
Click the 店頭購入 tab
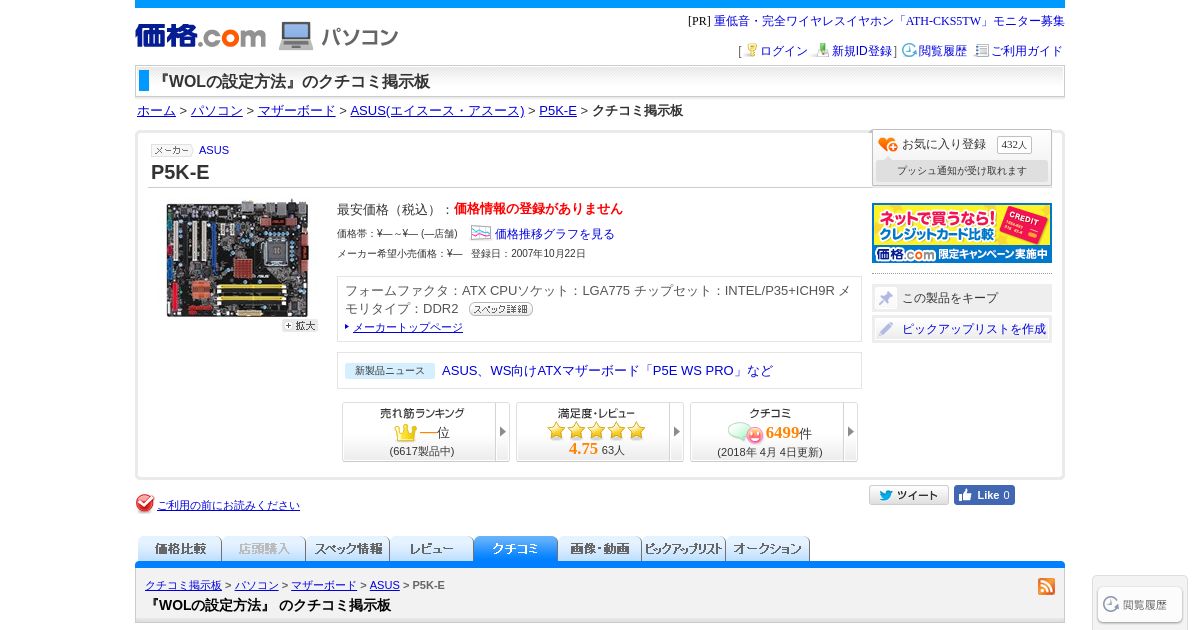tap(264, 549)
